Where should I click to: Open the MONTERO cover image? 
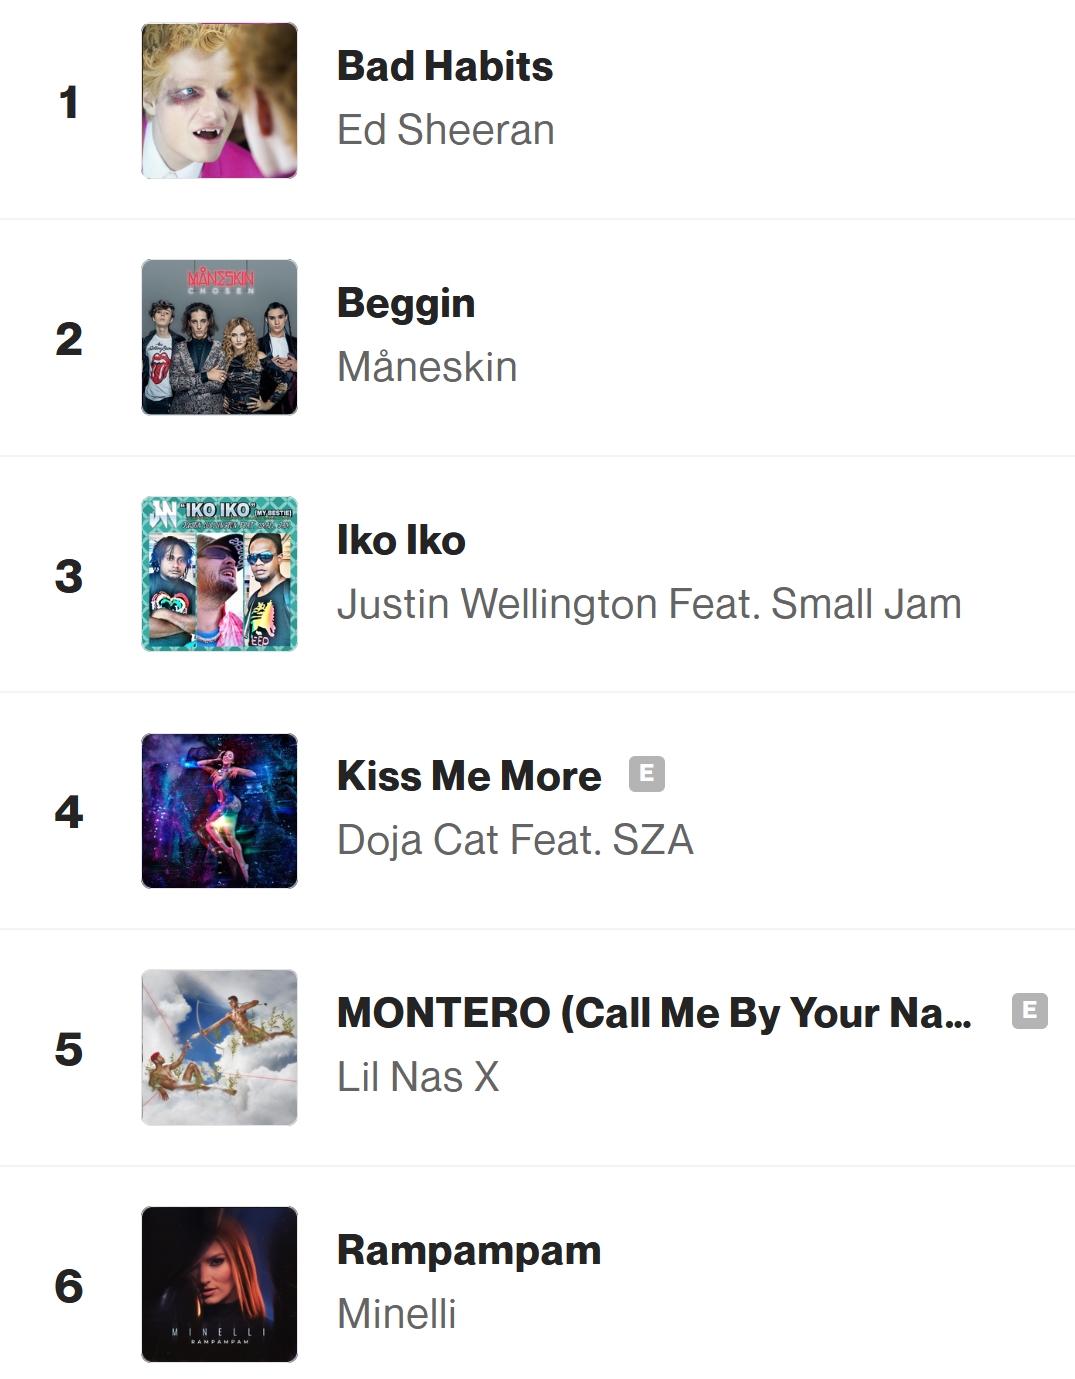point(219,1047)
